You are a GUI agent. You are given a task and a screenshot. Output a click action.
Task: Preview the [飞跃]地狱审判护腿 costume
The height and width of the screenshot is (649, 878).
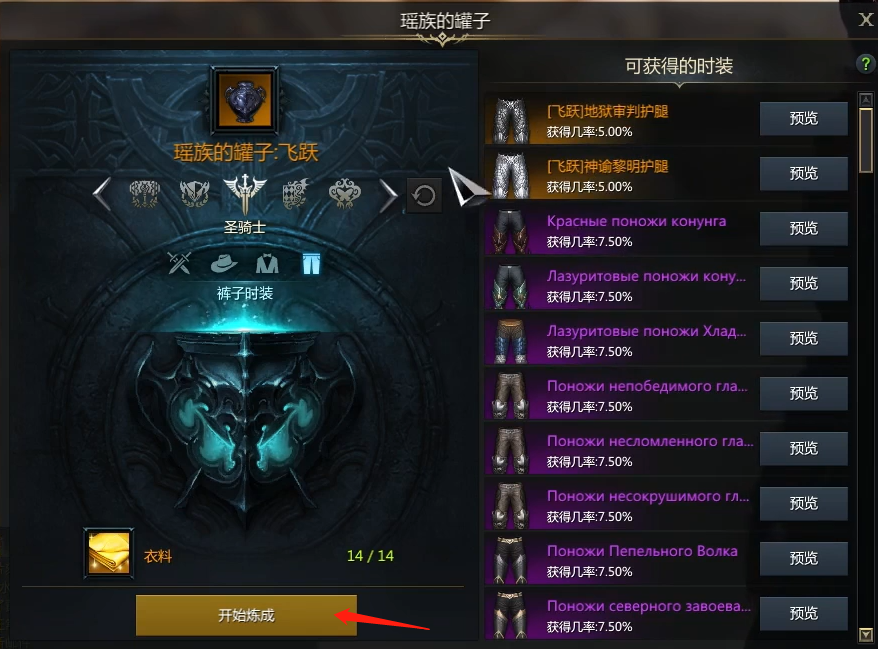tap(804, 119)
